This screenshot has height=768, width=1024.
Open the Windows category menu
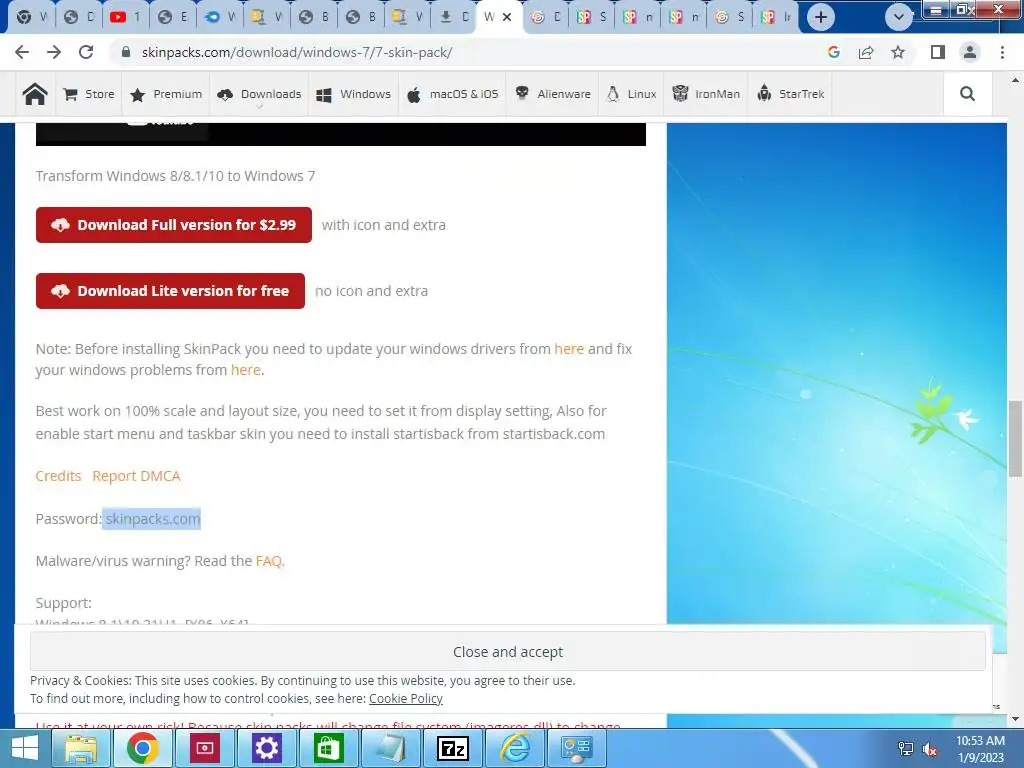pyautogui.click(x=353, y=94)
